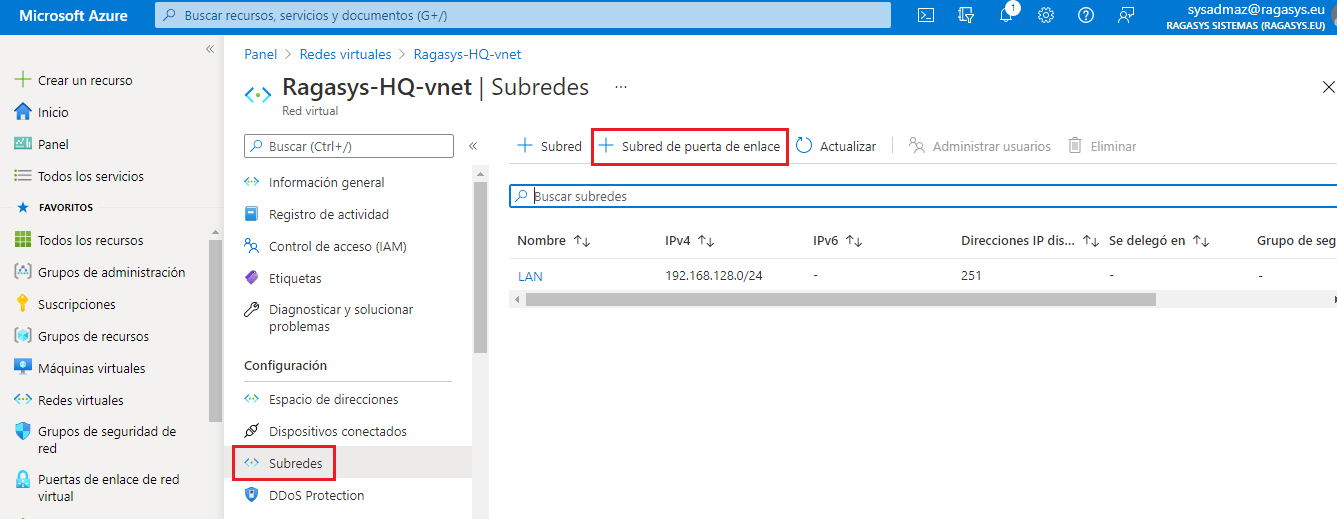Close the Subredes blade with the X
Viewport: 1337px width, 519px height.
point(1329,88)
